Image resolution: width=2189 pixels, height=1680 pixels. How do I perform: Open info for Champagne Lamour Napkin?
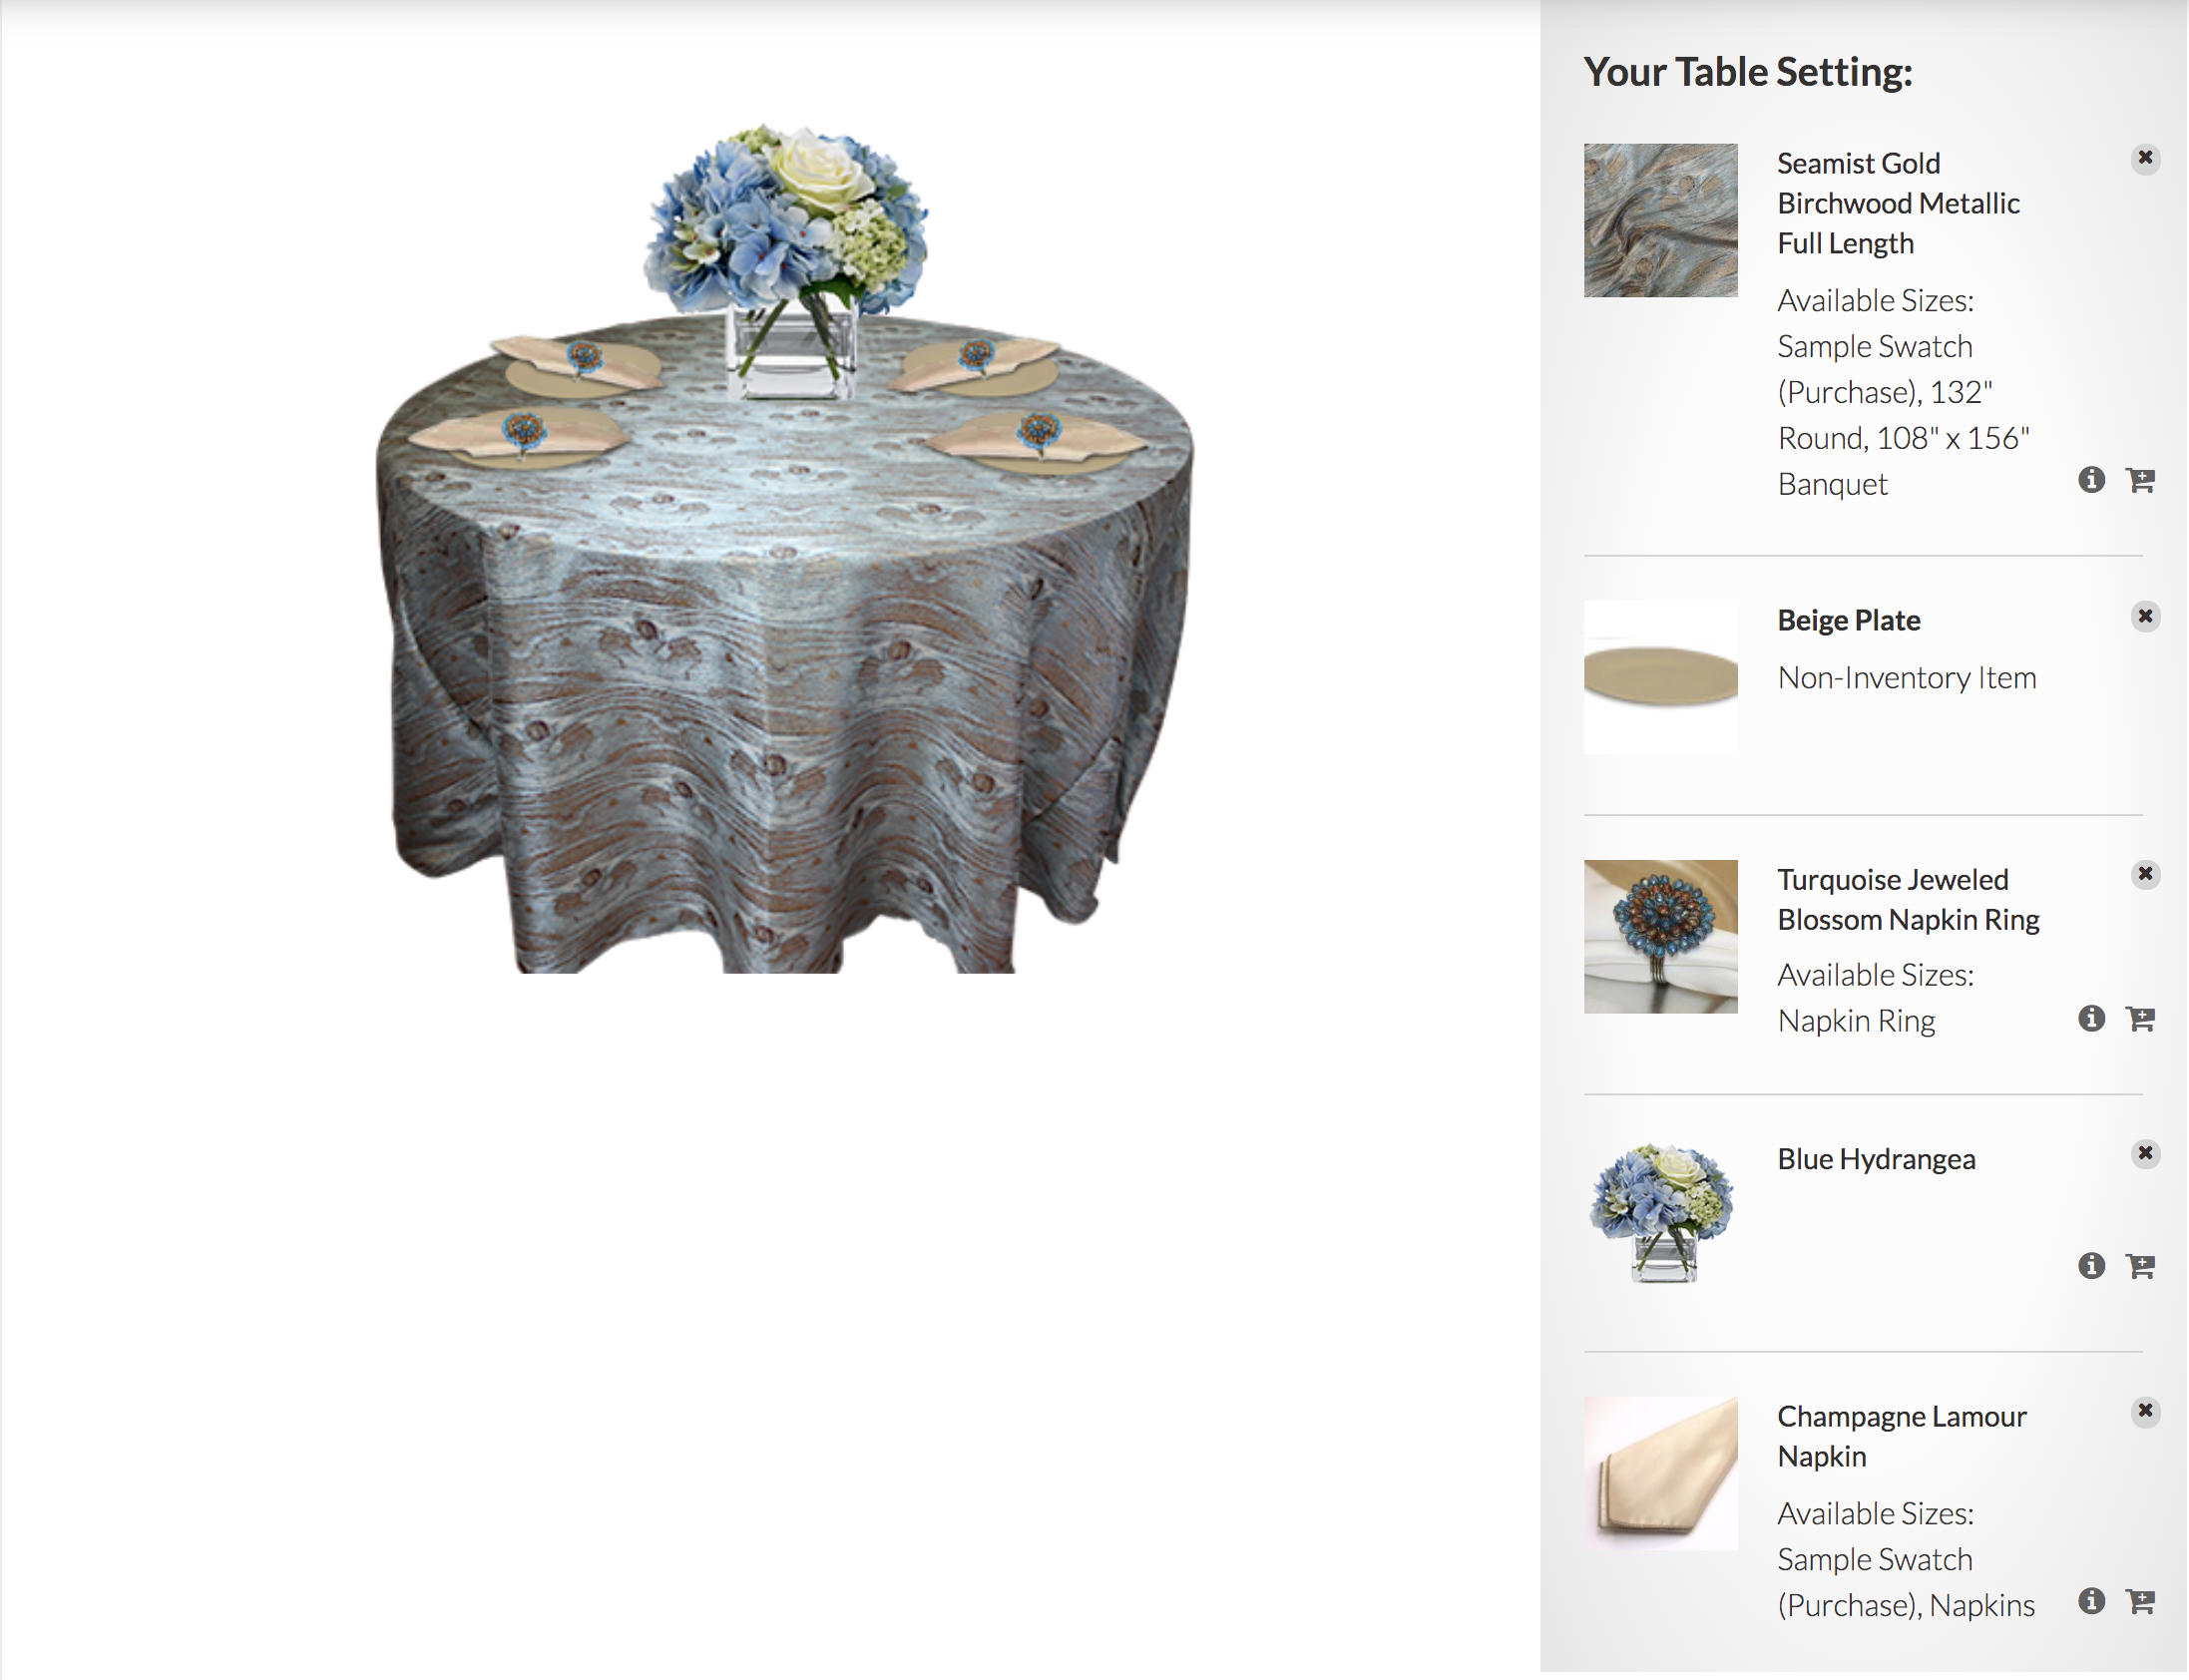coord(2091,1601)
